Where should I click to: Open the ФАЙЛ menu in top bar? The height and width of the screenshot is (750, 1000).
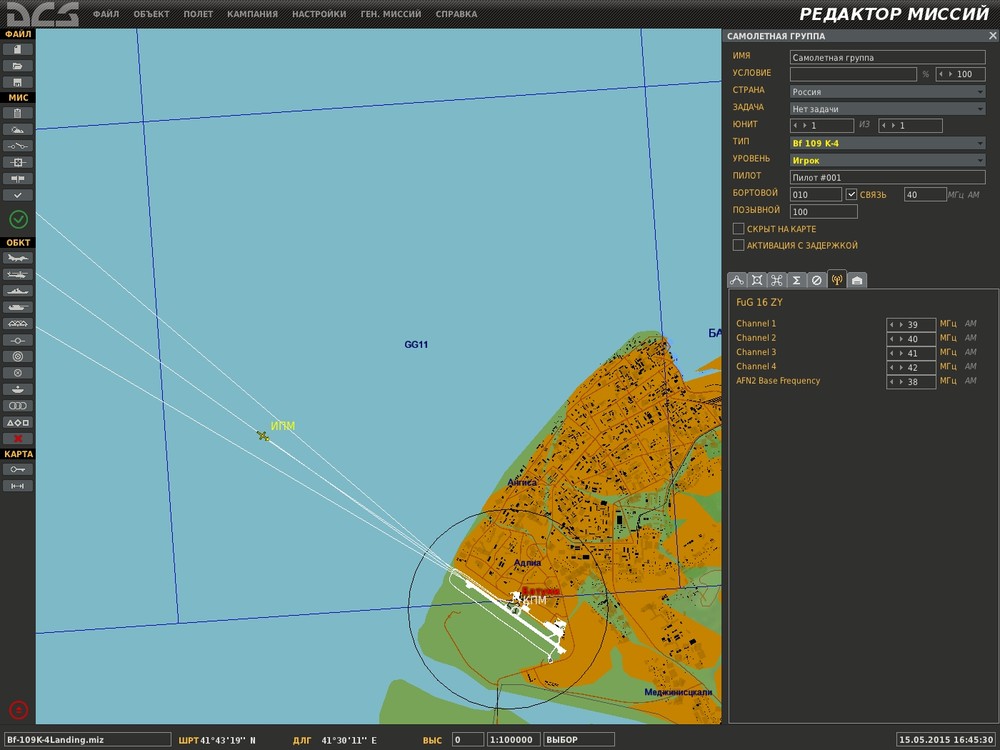click(106, 14)
